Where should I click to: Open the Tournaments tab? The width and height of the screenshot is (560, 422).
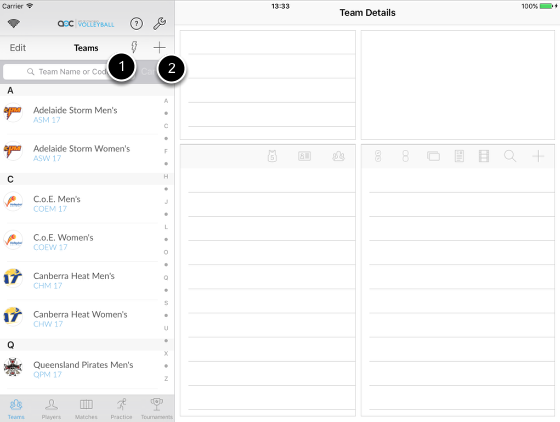156,409
